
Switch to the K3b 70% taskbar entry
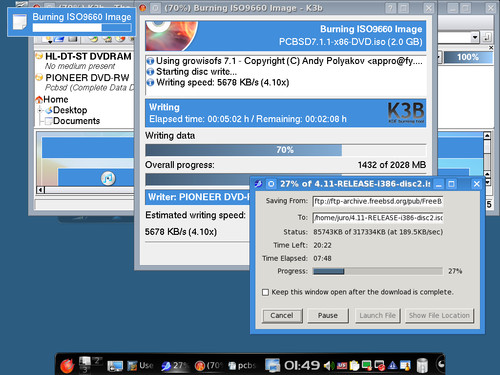[209, 366]
